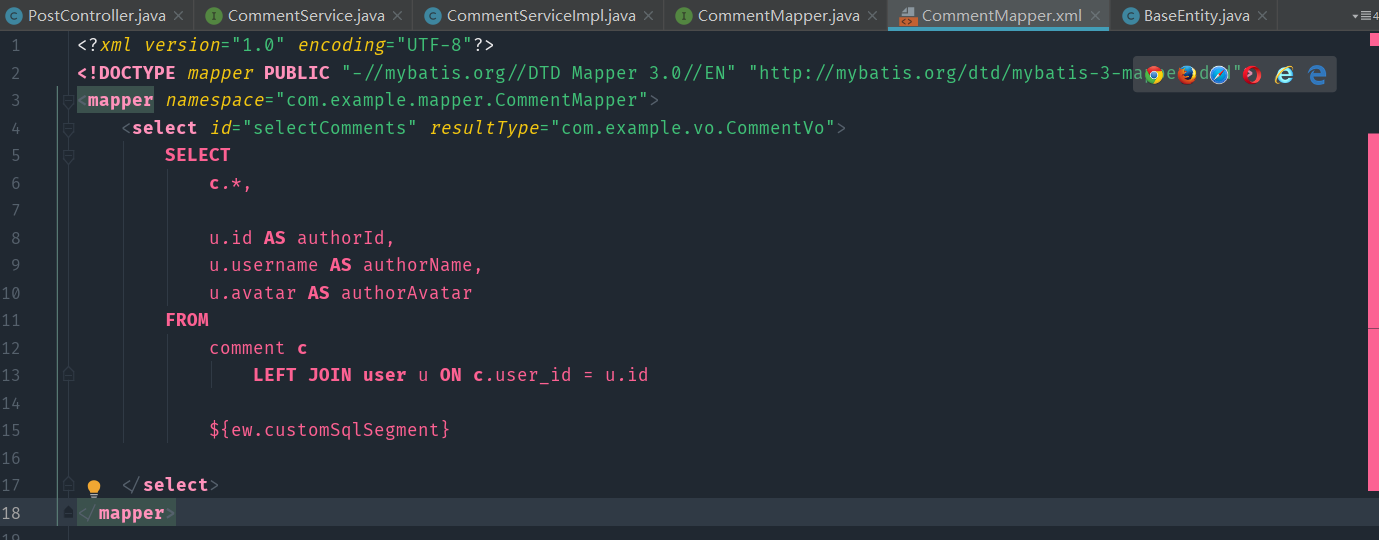Image resolution: width=1379 pixels, height=540 pixels.
Task: Close the CommentMapper.java tab
Action: [872, 16]
